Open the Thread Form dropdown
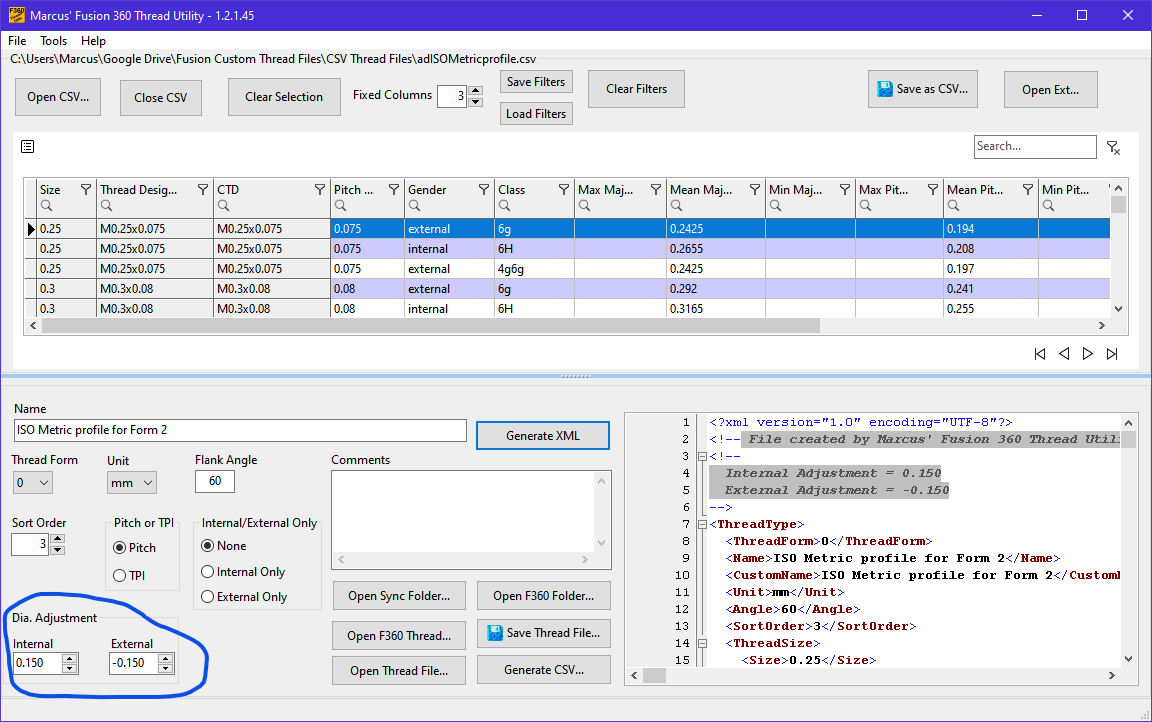Image resolution: width=1152 pixels, height=722 pixels. tap(32, 483)
